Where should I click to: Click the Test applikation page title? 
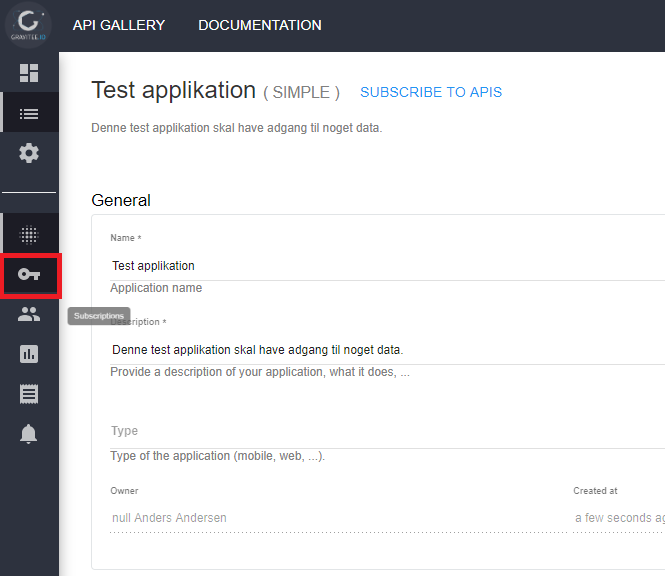[174, 90]
